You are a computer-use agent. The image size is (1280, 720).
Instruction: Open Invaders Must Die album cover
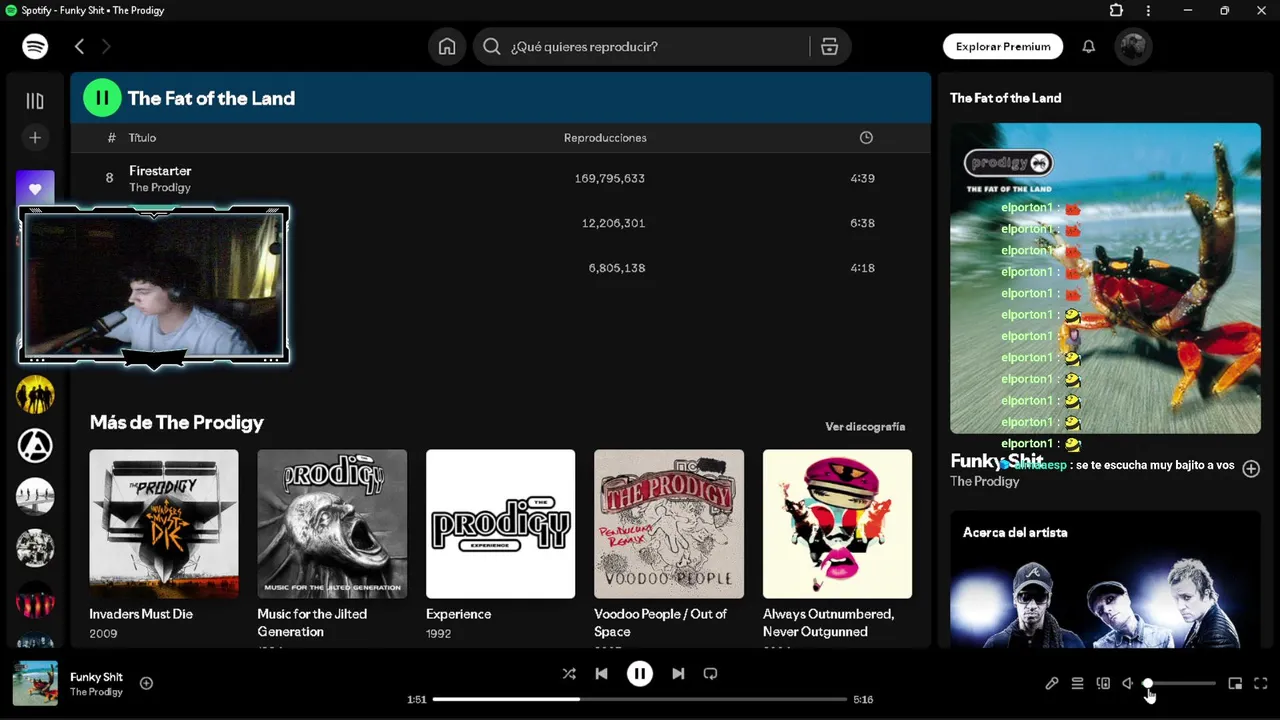[x=164, y=524]
